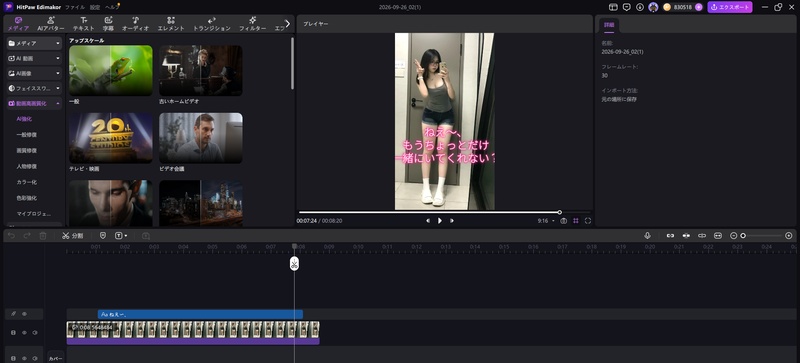Enter fullscreen player view
This screenshot has height=363, width=800.
pos(588,221)
